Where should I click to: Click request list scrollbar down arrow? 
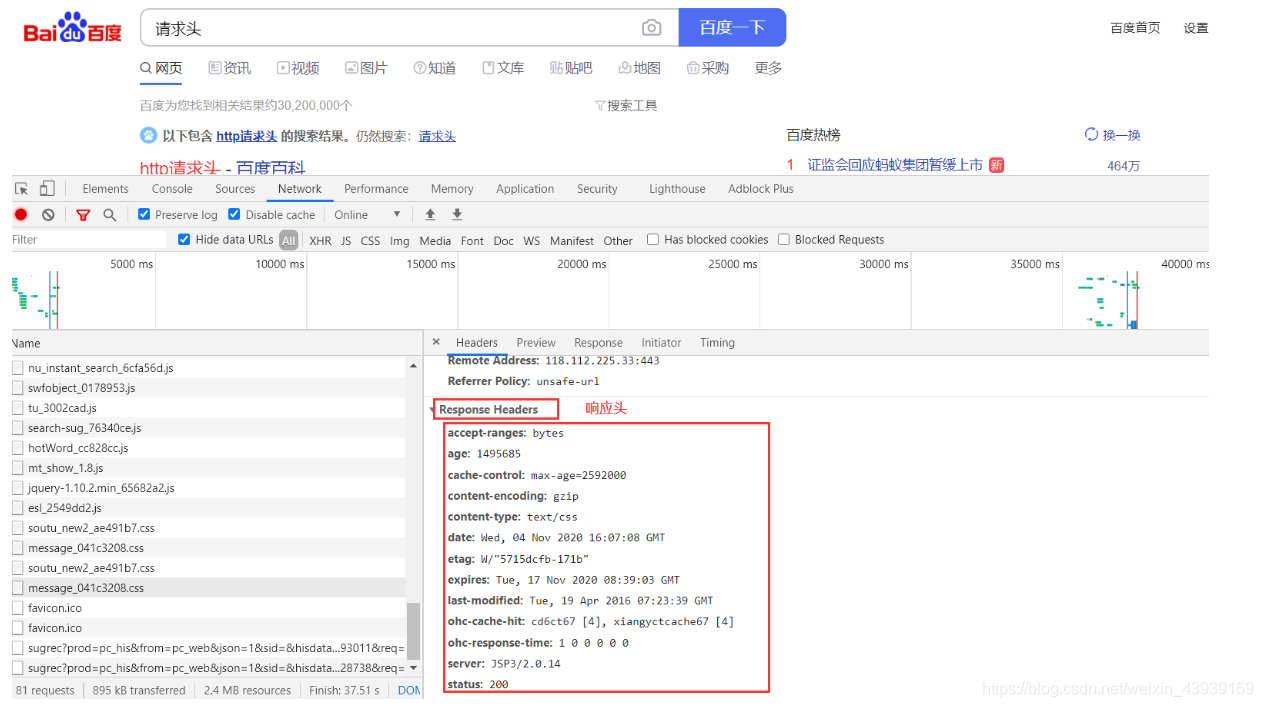click(414, 667)
